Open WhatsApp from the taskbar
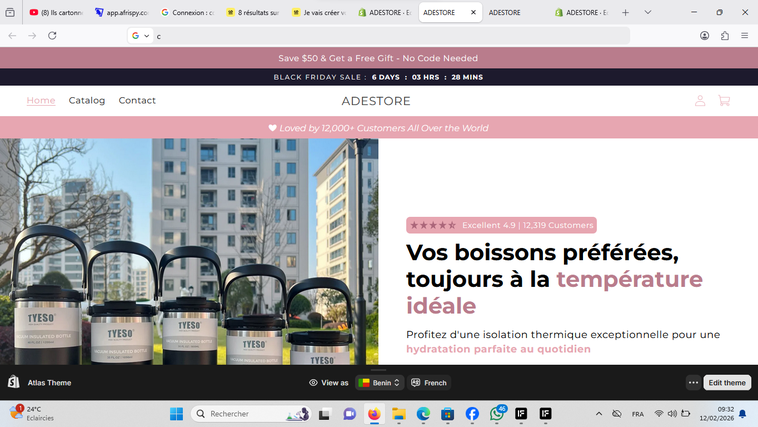The width and height of the screenshot is (758, 427). [x=497, y=414]
